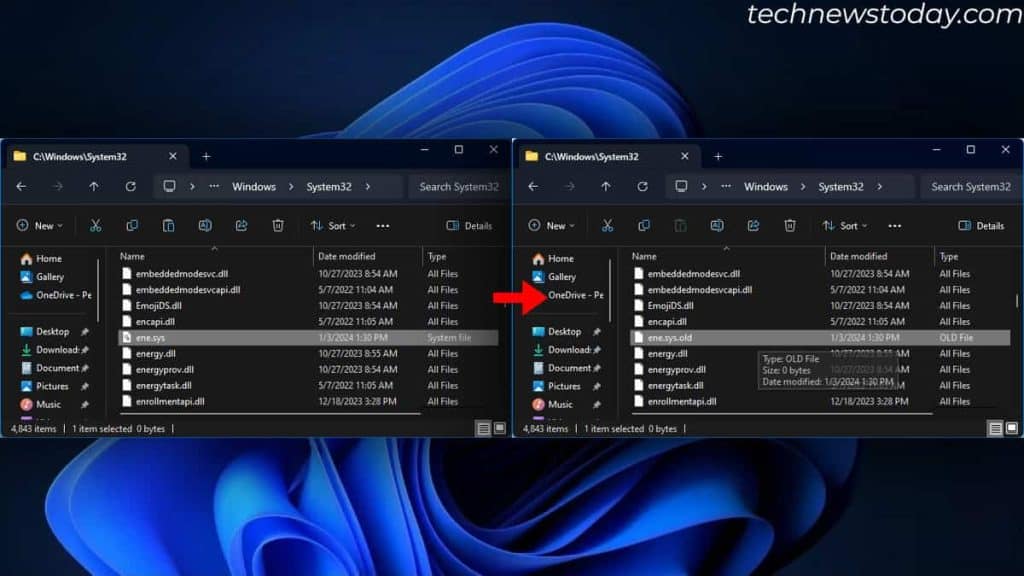1024x576 pixels.
Task: Click Paste icon in left window toolbar
Action: (x=168, y=225)
